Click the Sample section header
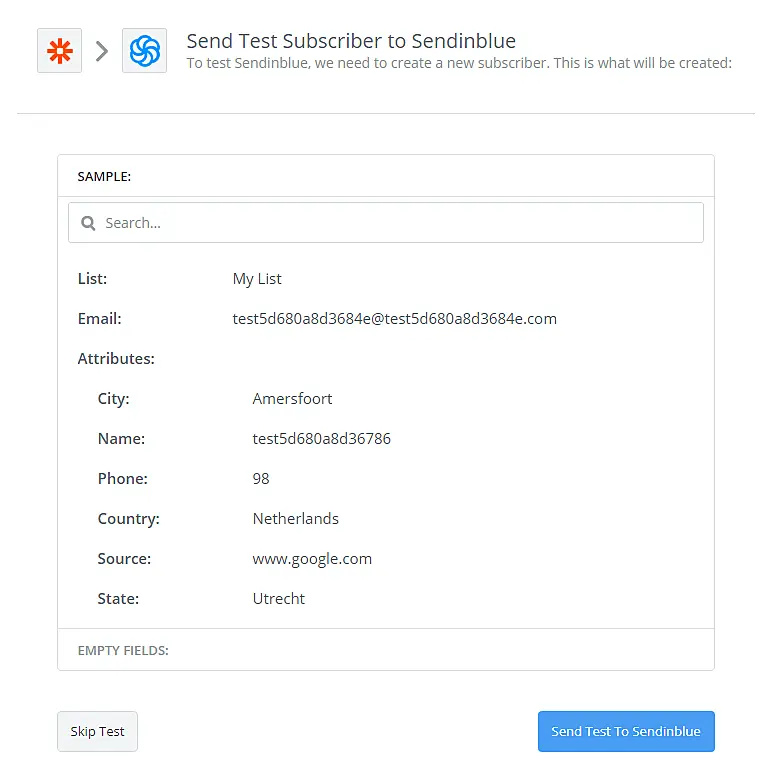The image size is (772, 777). [104, 176]
